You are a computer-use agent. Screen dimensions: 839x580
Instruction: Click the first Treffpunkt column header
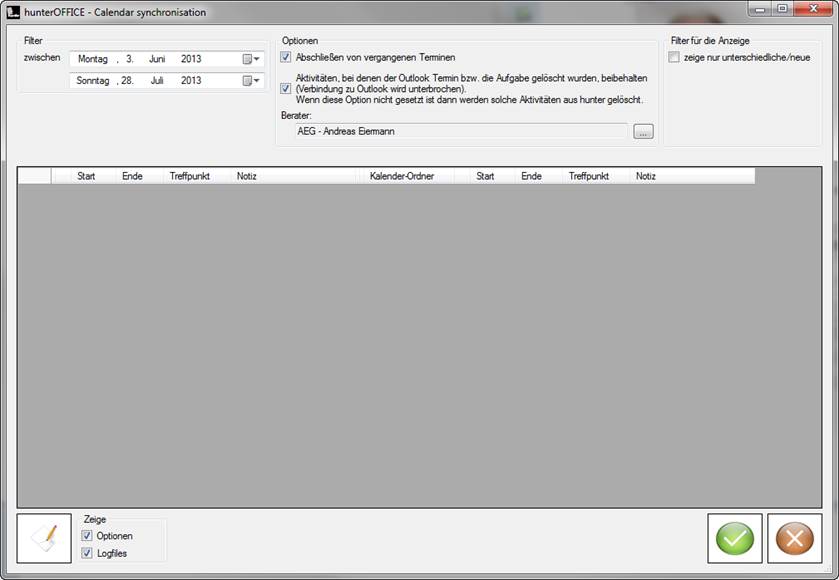coord(190,176)
